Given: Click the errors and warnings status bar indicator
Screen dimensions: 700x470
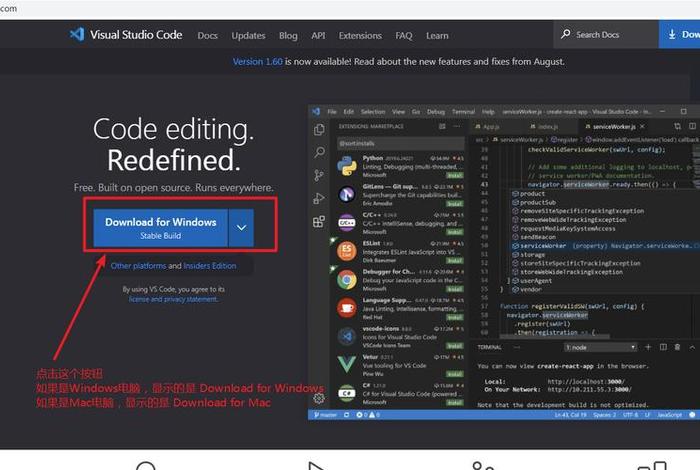Looking at the screenshot, I should [x=368, y=415].
